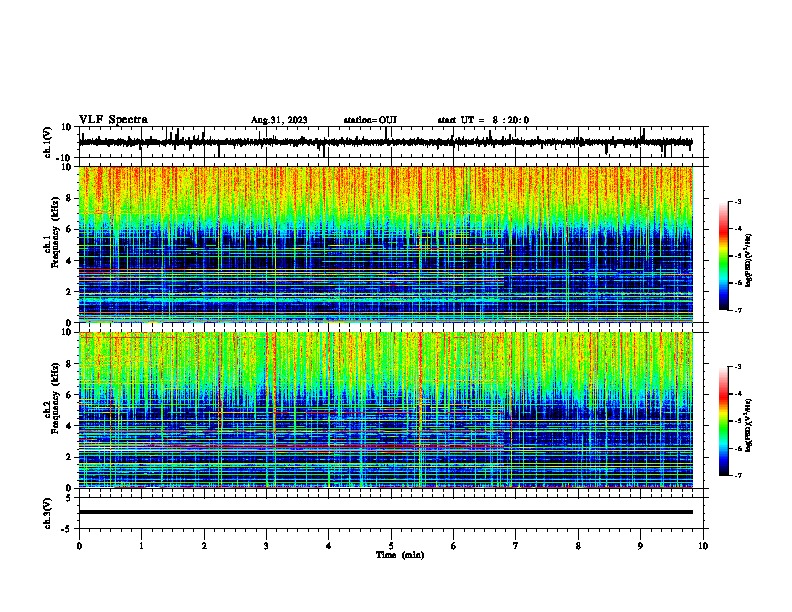Click the "-7" tick on ch.2 color bar
The height and width of the screenshot is (612, 792).
coord(737,476)
